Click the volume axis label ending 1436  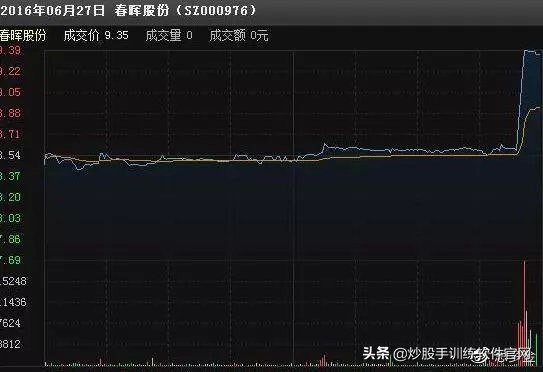pos(13,302)
